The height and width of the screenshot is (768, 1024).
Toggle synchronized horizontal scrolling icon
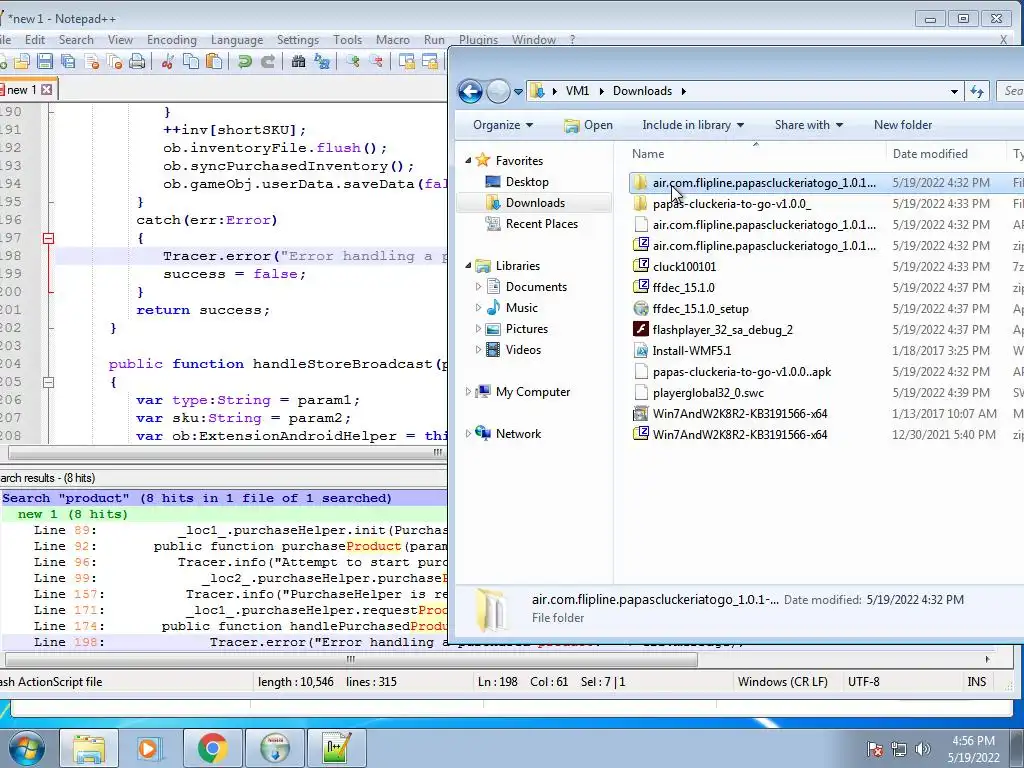pos(430,62)
